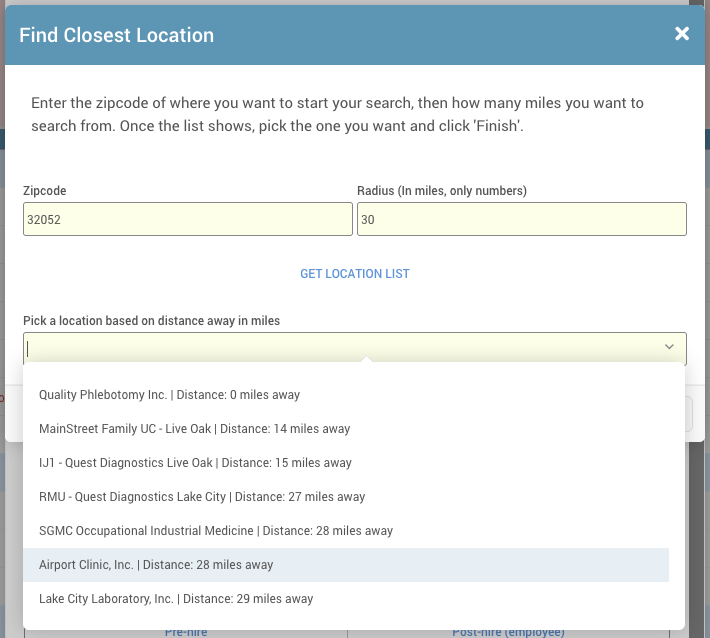
Task: Click the Radius (In miles, only numbers) label
Action: 442,191
